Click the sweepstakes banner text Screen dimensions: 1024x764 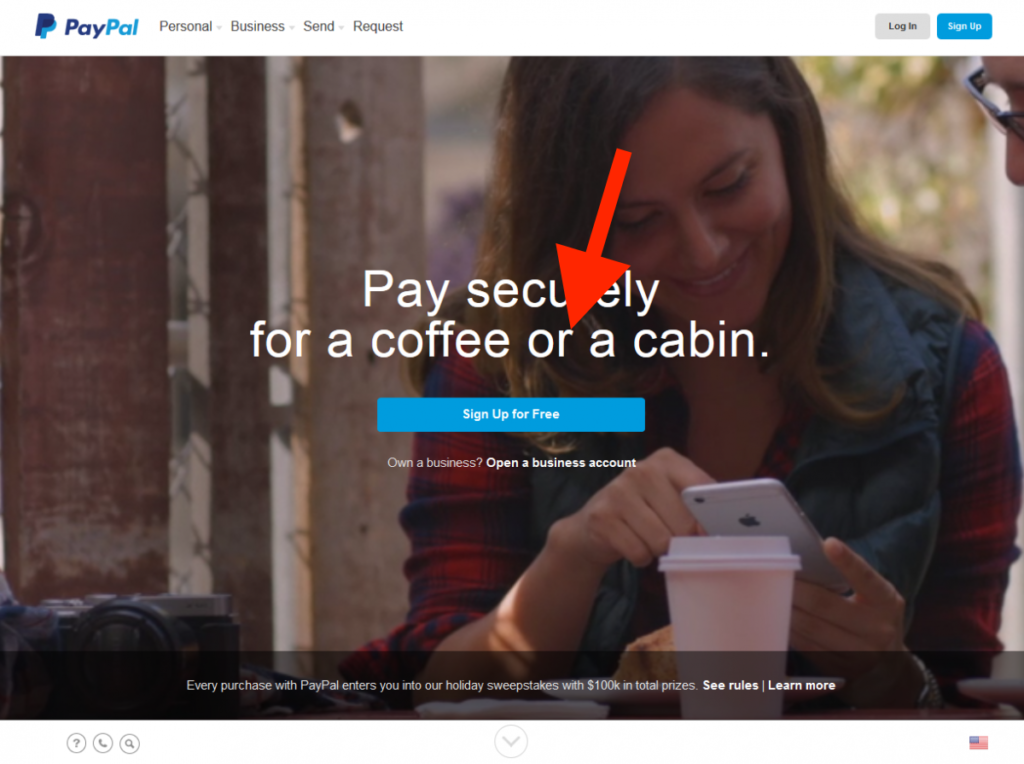click(x=442, y=685)
